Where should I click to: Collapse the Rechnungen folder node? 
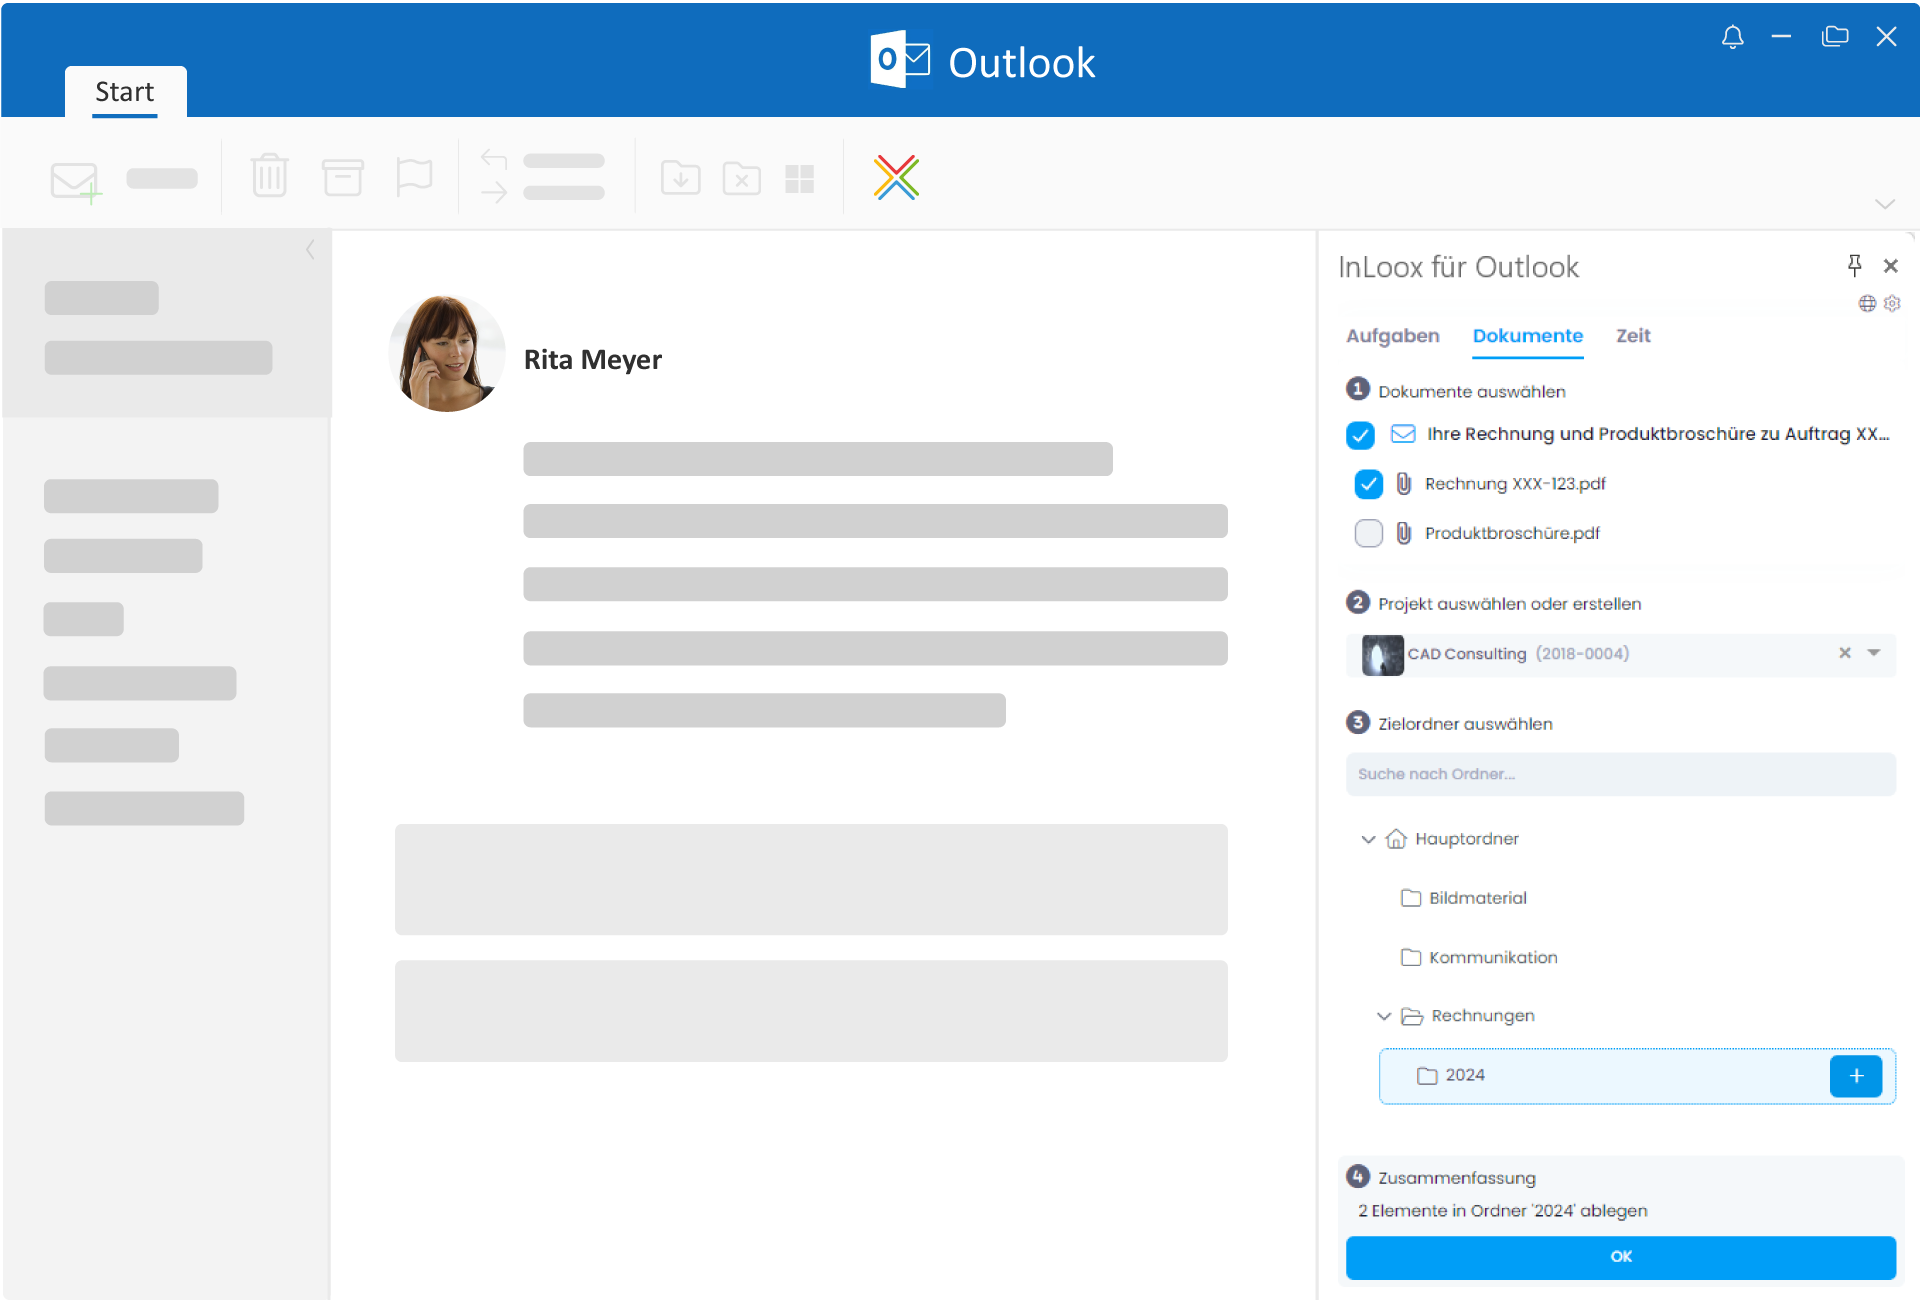click(x=1384, y=1016)
